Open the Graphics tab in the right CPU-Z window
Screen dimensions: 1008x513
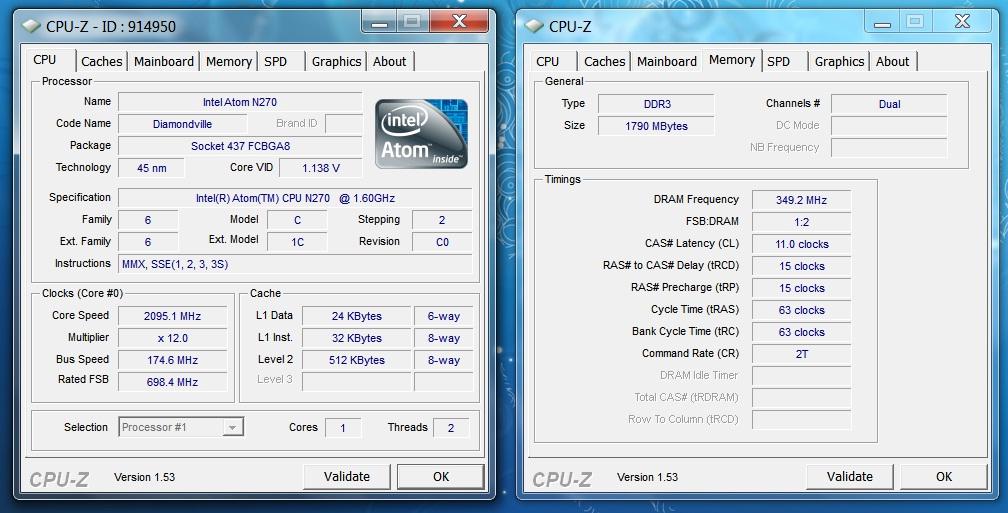[x=839, y=62]
